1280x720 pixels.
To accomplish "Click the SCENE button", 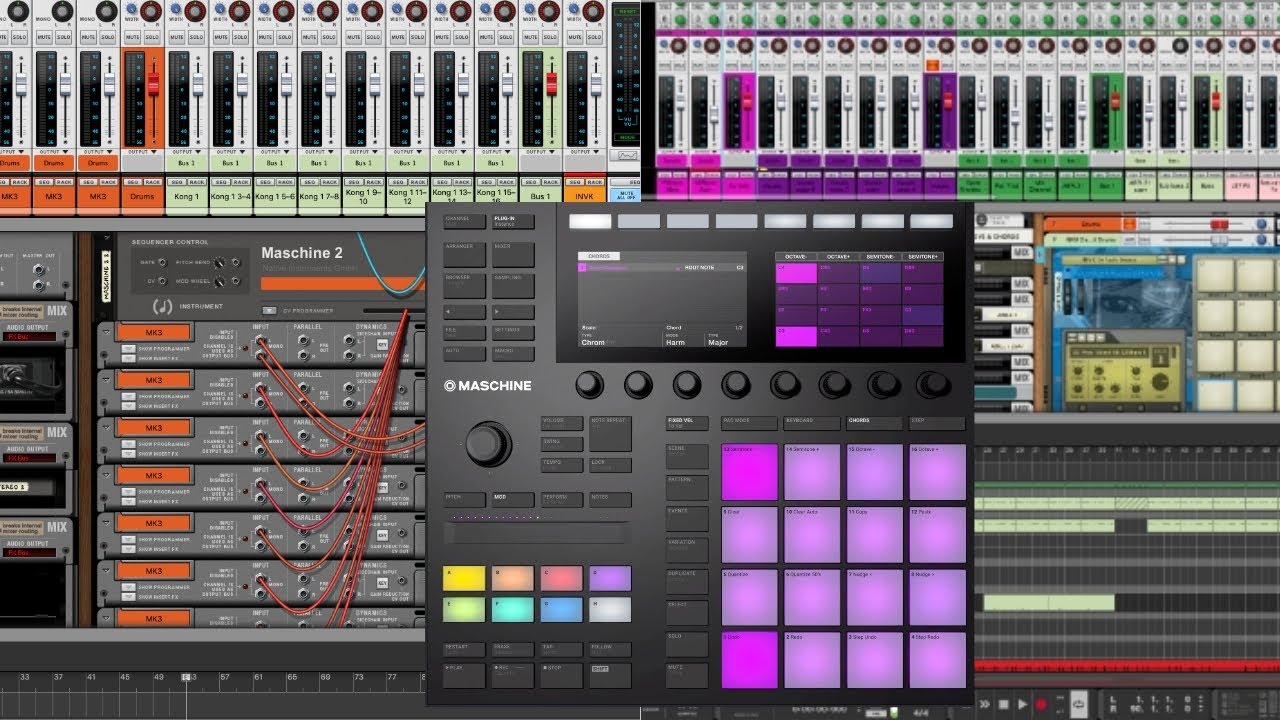I will coord(687,456).
